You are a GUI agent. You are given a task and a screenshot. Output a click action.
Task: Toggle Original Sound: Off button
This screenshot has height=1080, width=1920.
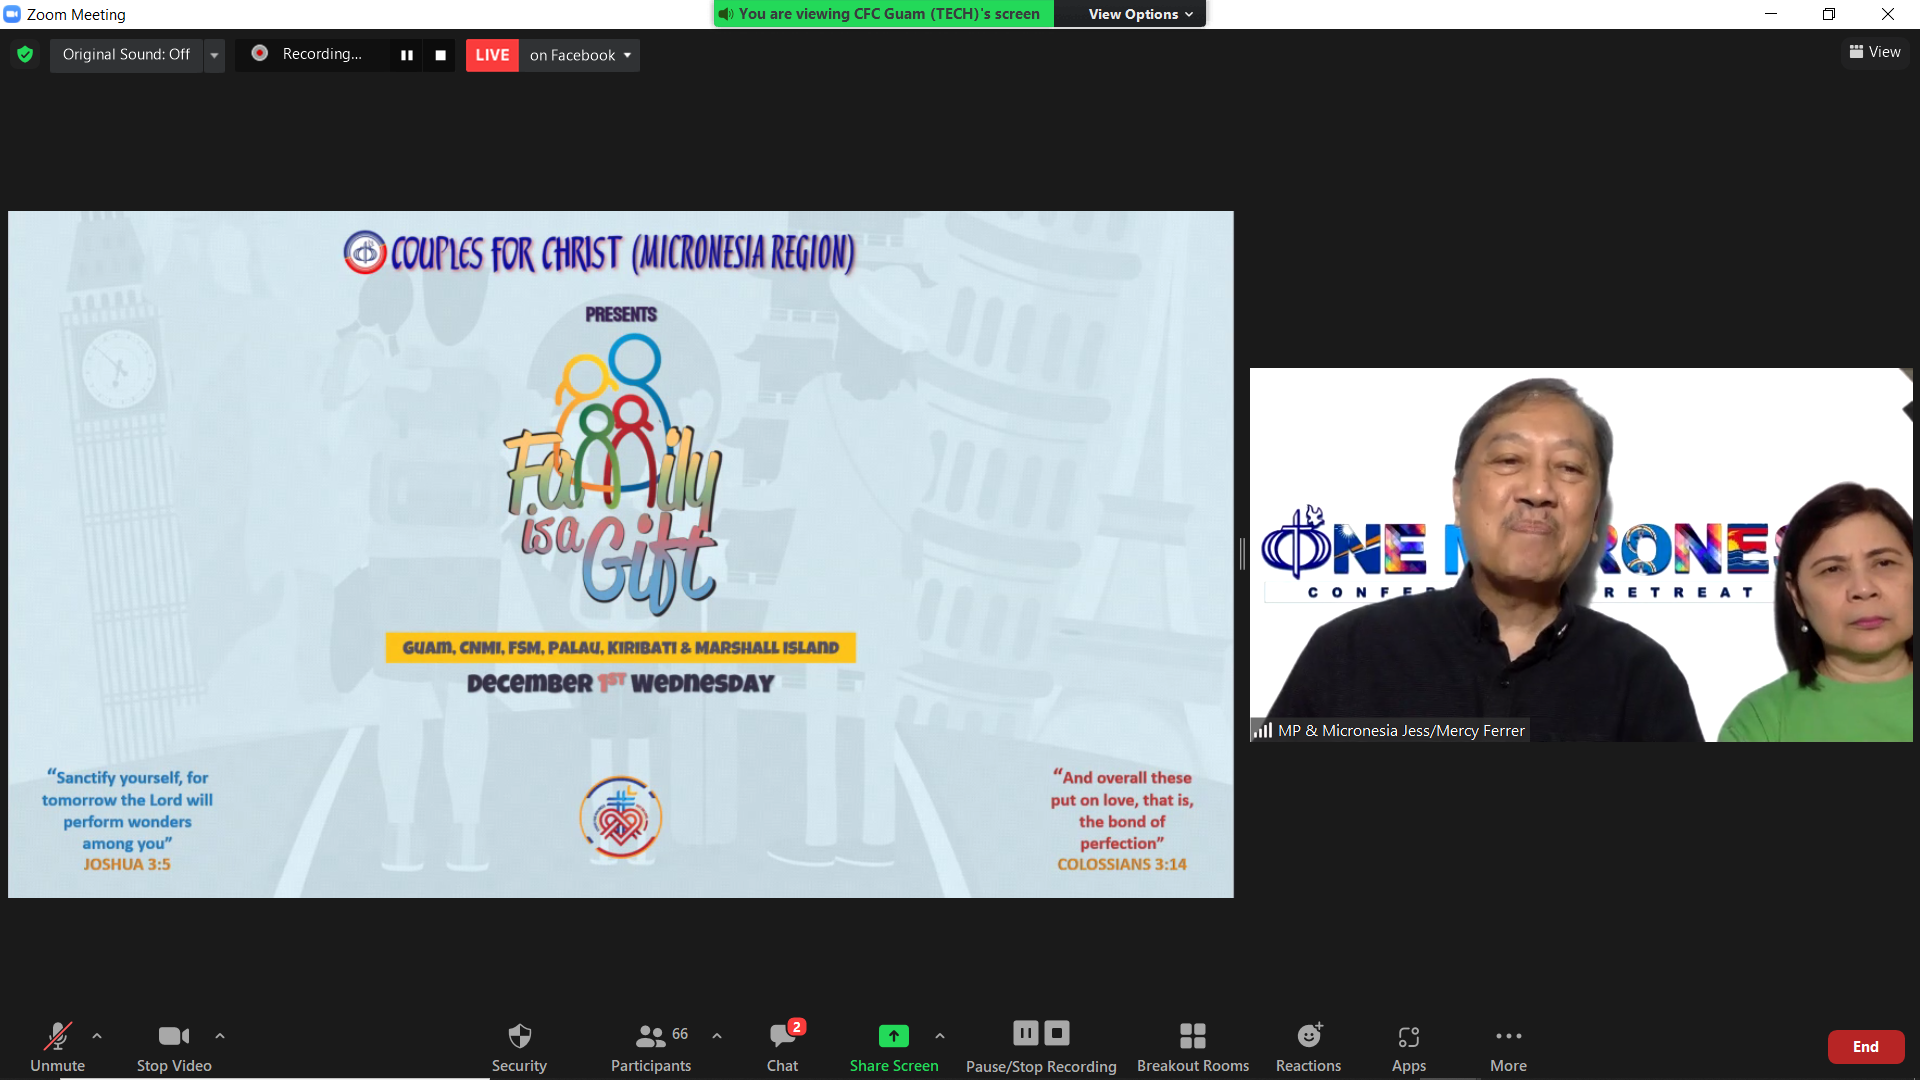coord(126,54)
